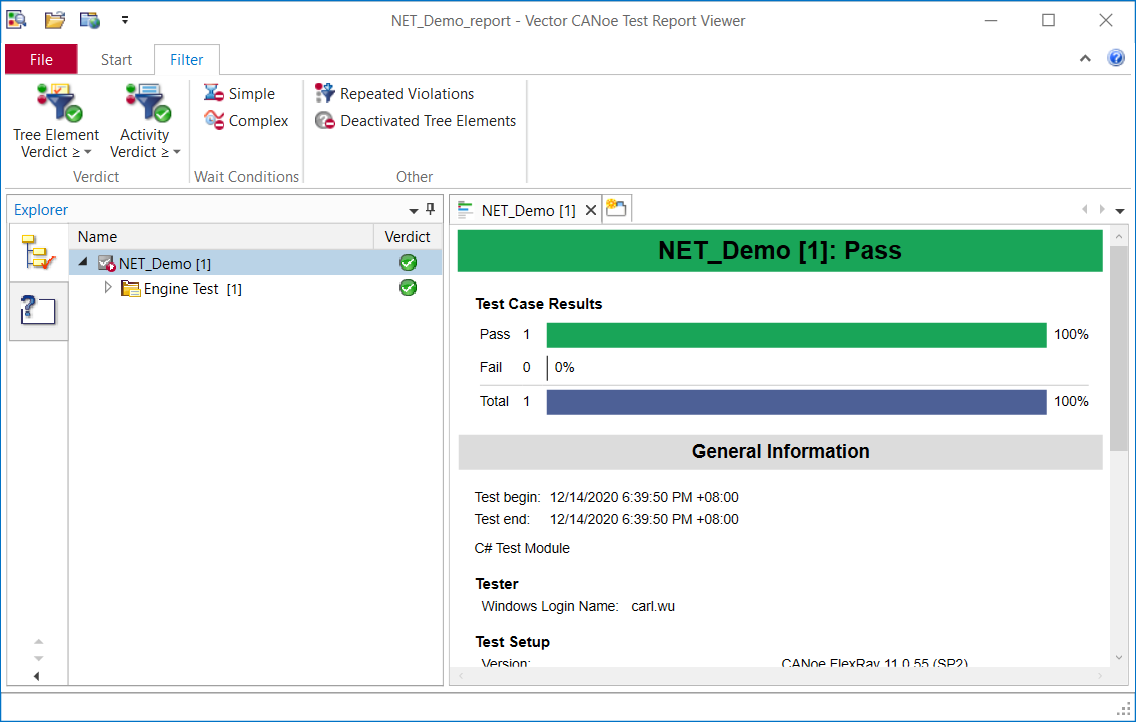
Task: Click the Tester heading
Action: tap(496, 584)
